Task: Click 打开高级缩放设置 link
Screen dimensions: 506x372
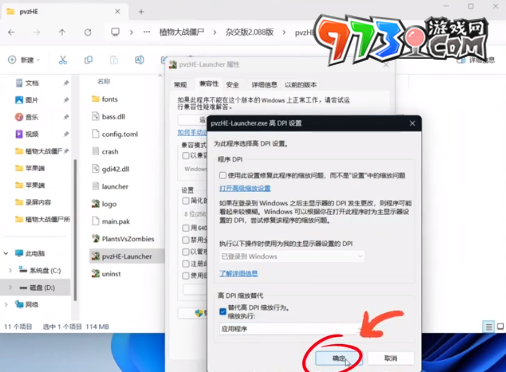Action: 245,188
